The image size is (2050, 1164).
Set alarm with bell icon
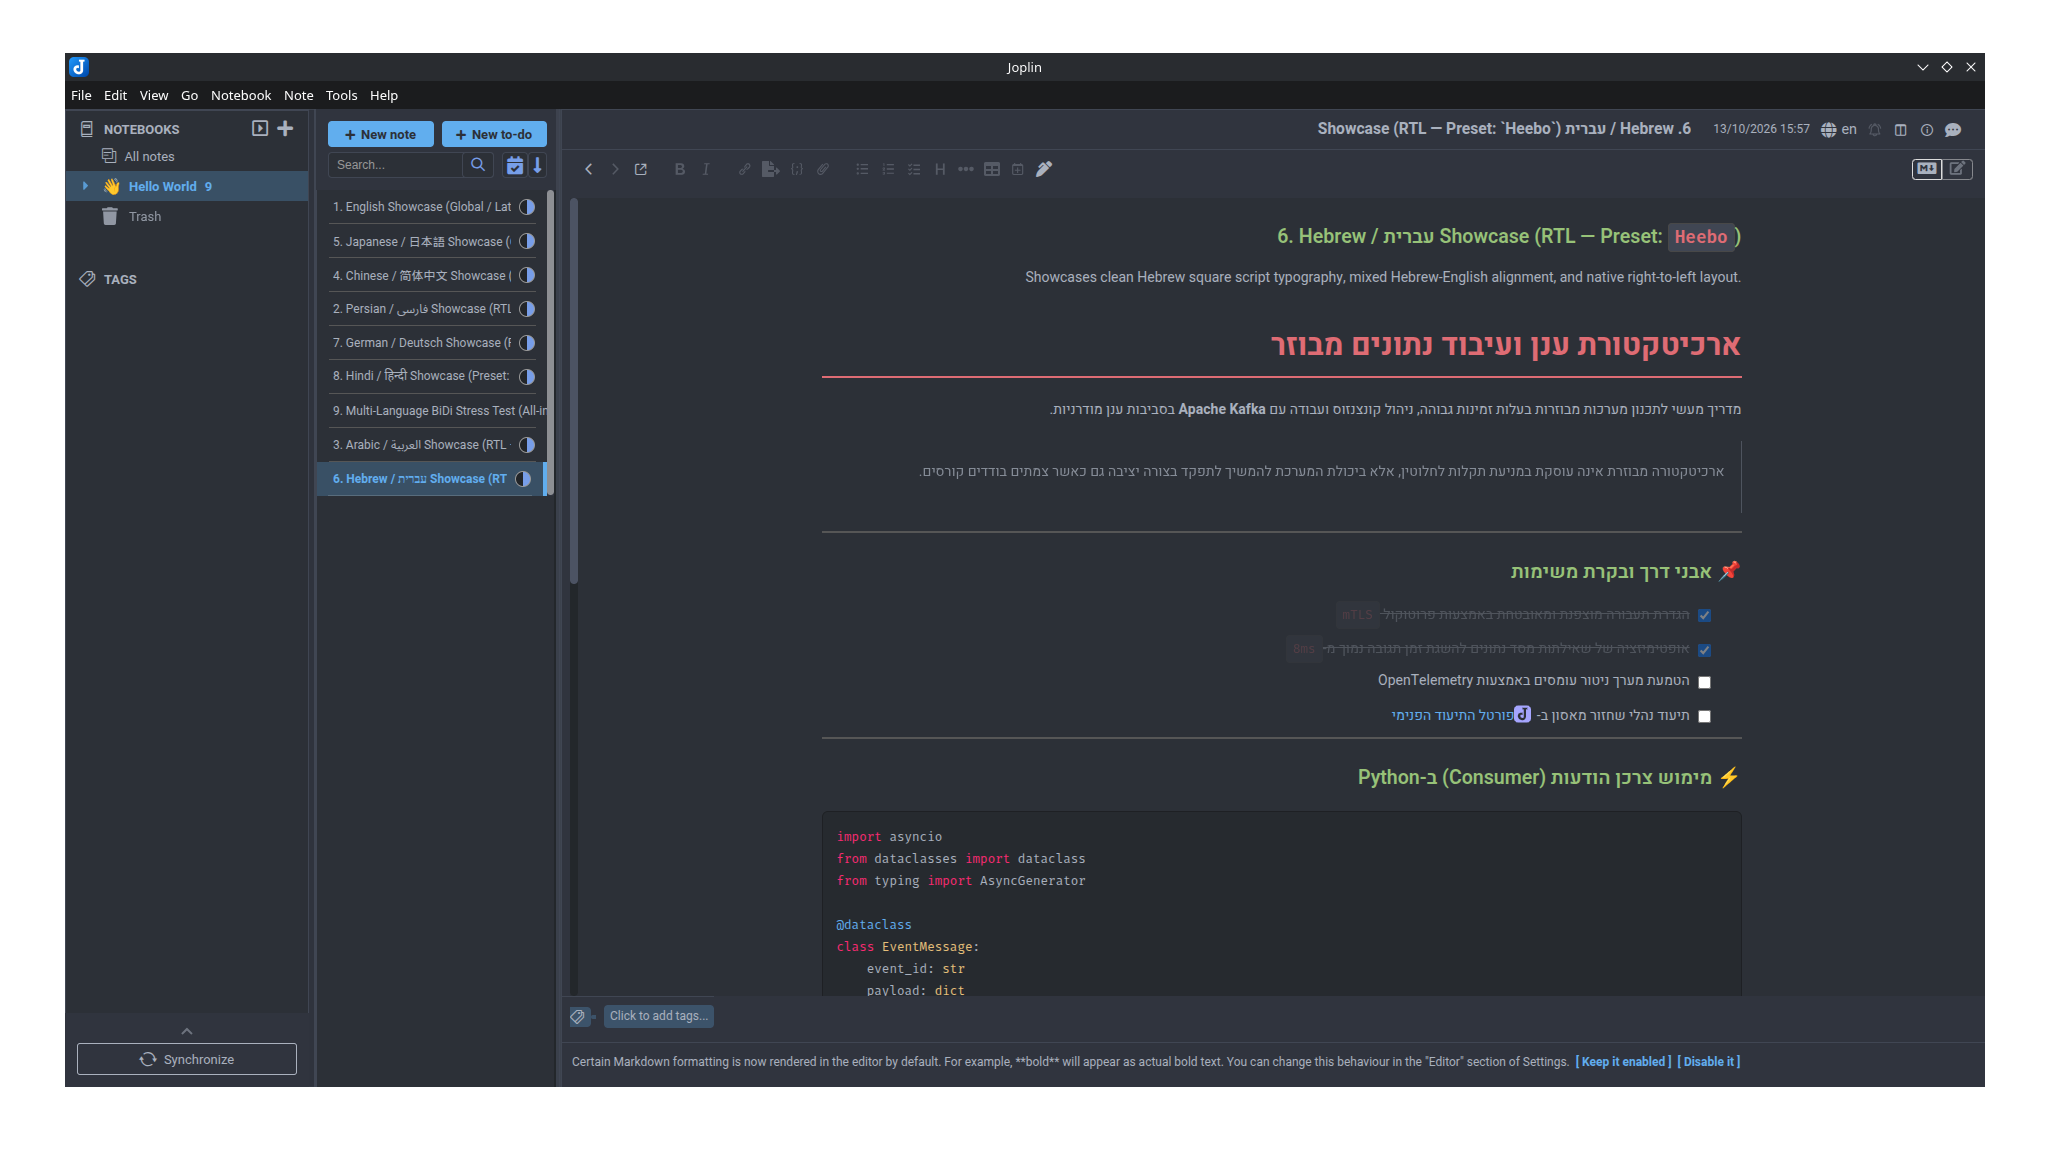pyautogui.click(x=1875, y=130)
